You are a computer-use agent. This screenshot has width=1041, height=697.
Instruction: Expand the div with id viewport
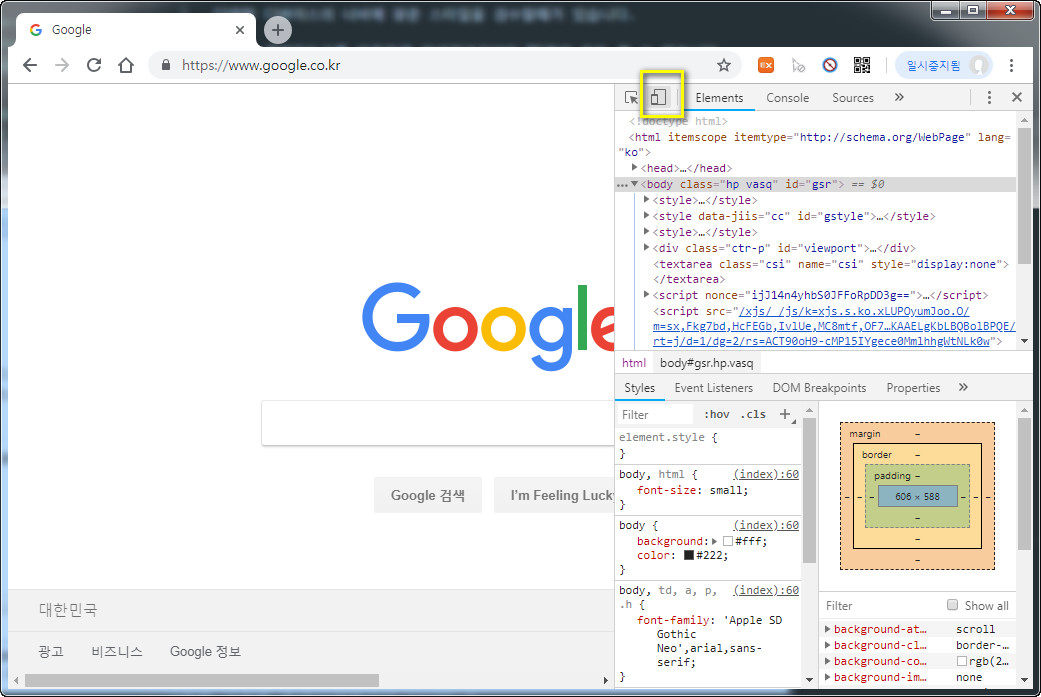point(647,248)
